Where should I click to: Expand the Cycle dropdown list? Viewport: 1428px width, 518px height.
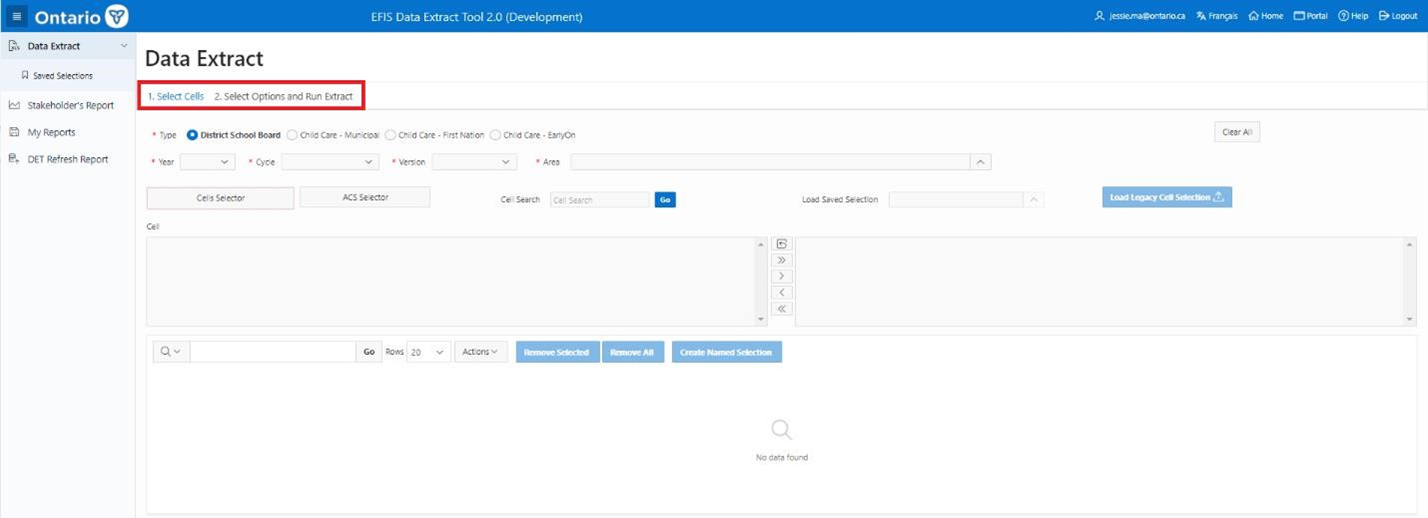click(330, 162)
